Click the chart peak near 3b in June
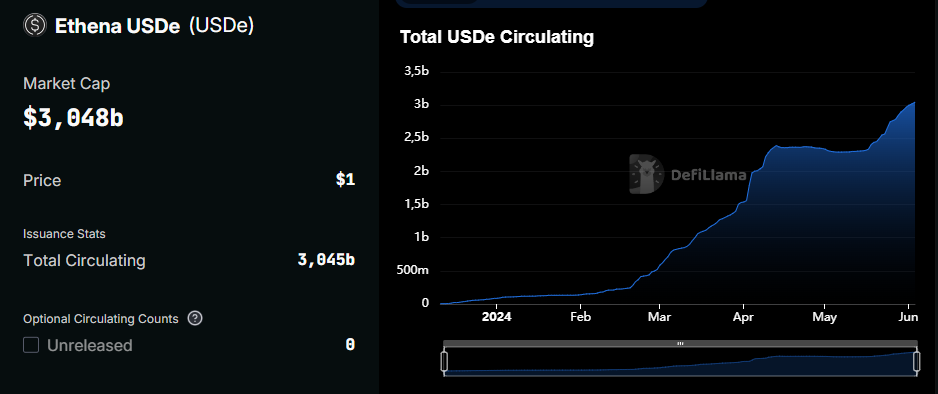This screenshot has width=938, height=394. tap(913, 103)
